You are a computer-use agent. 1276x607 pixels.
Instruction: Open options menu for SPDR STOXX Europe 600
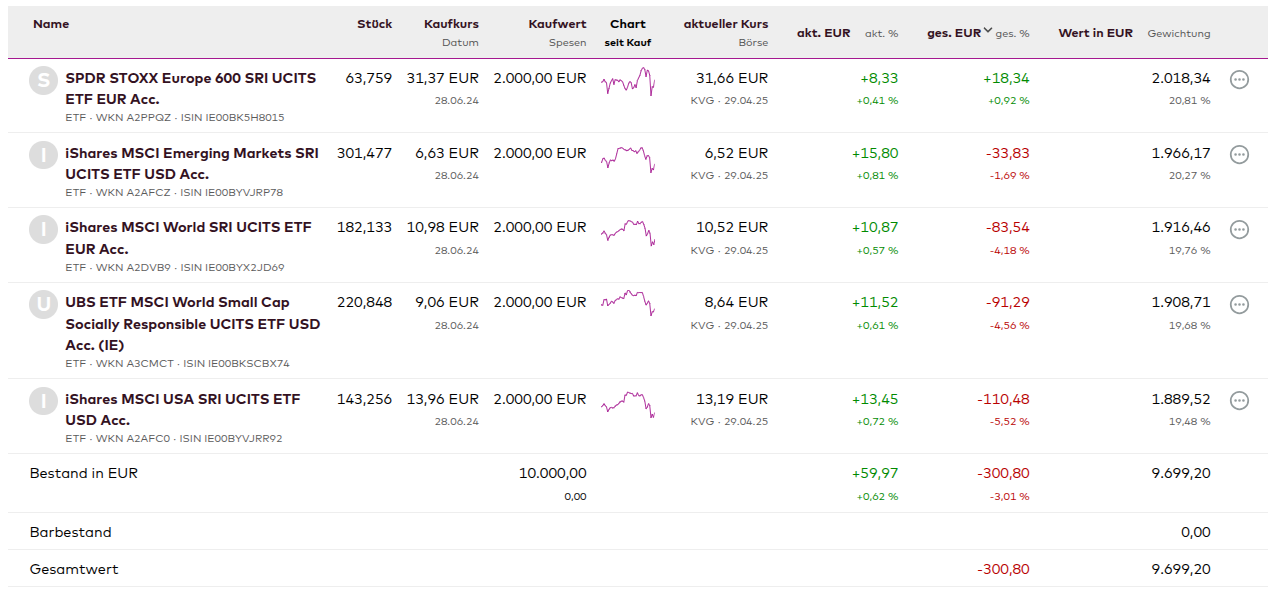click(1239, 80)
